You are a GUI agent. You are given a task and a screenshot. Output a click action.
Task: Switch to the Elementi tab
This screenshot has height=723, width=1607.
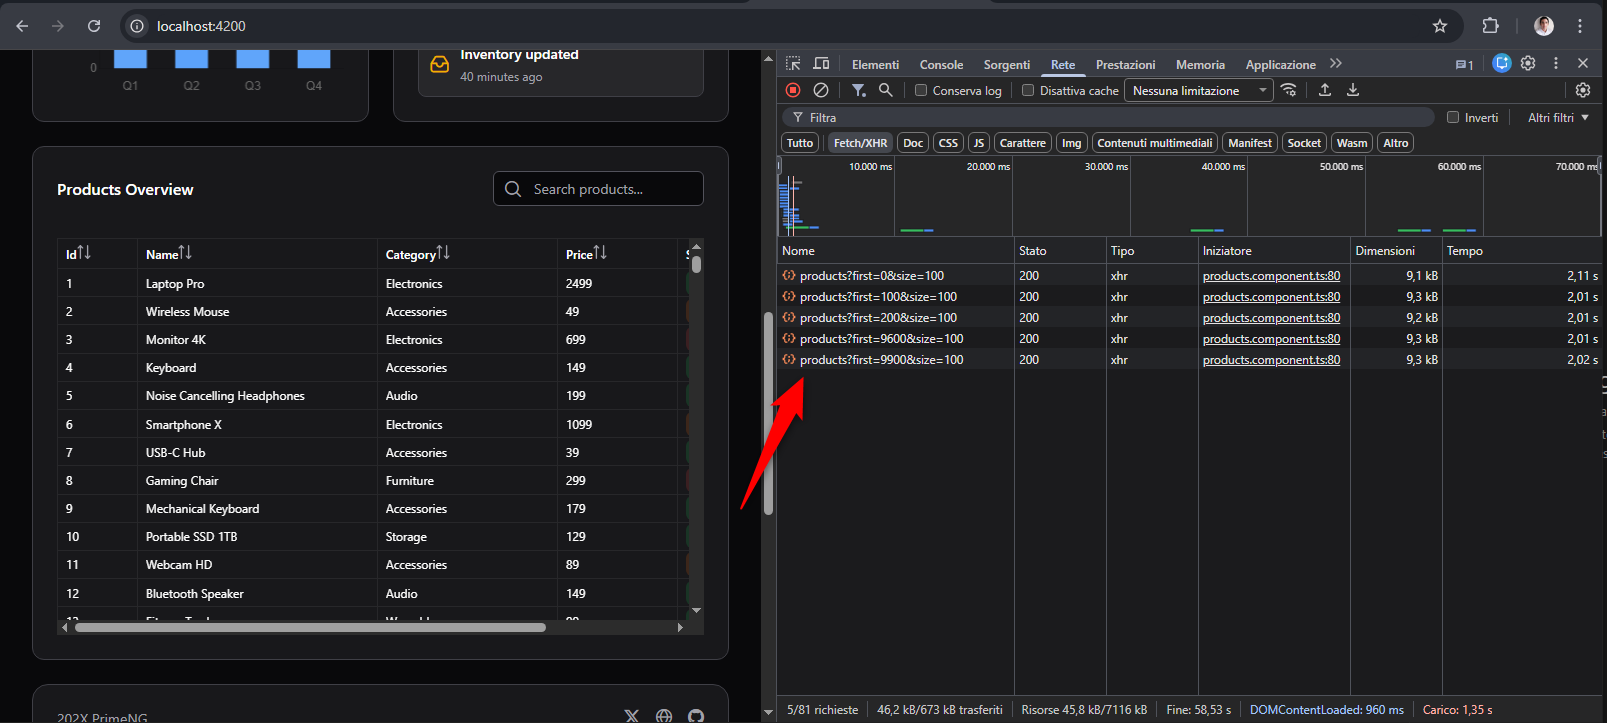tap(876, 65)
